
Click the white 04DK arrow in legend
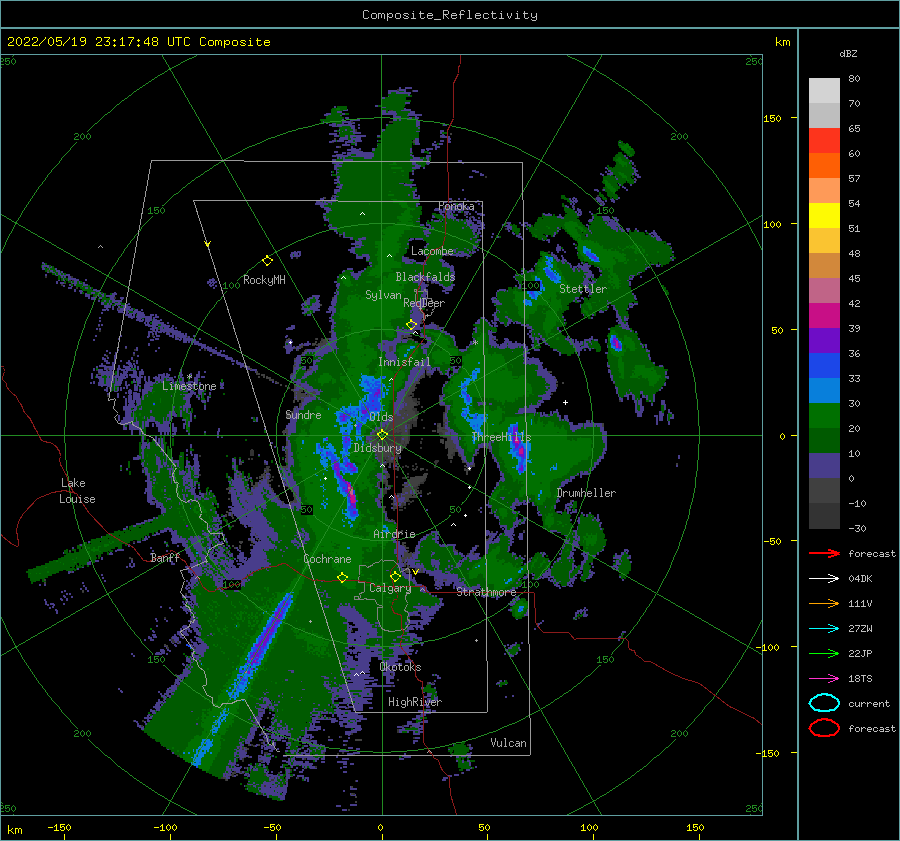pyautogui.click(x=824, y=579)
